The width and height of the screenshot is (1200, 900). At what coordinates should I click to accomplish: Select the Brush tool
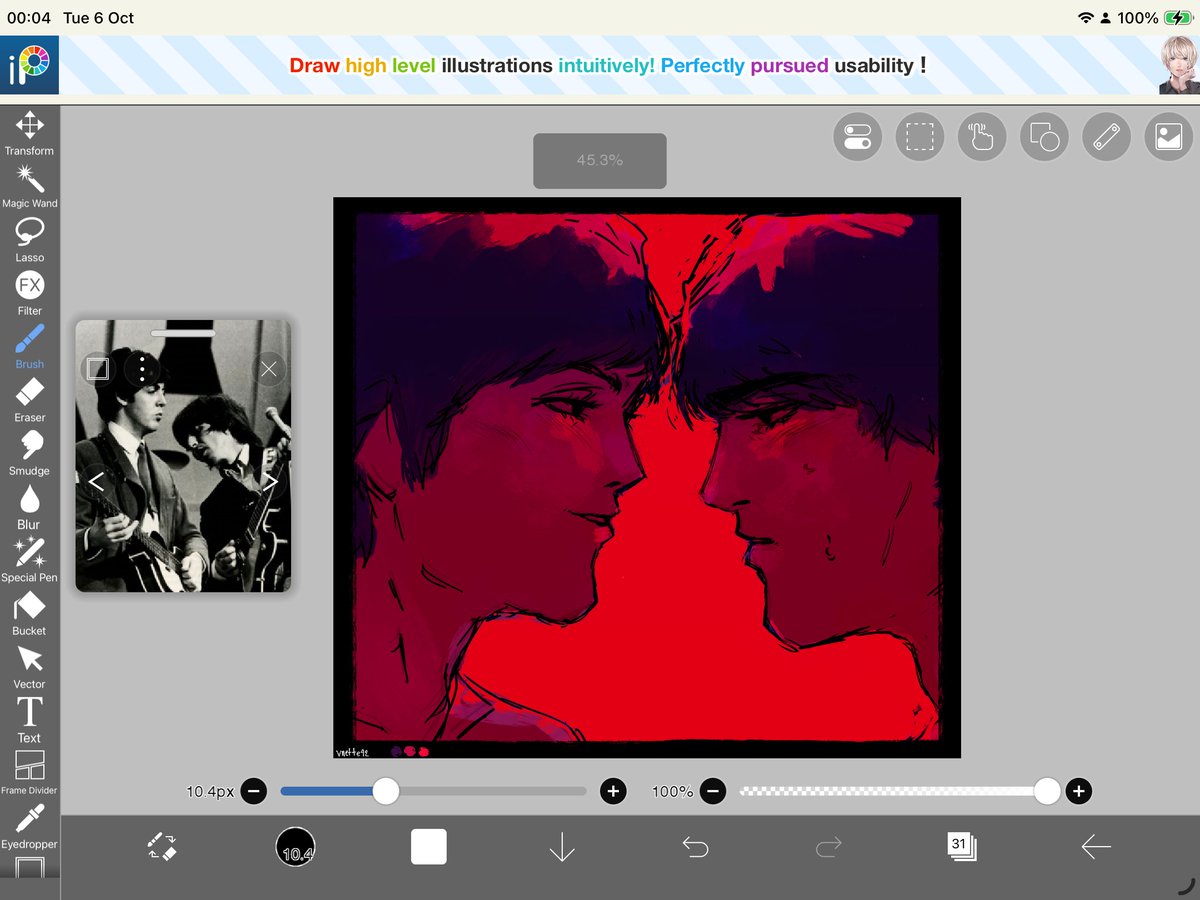click(29, 347)
